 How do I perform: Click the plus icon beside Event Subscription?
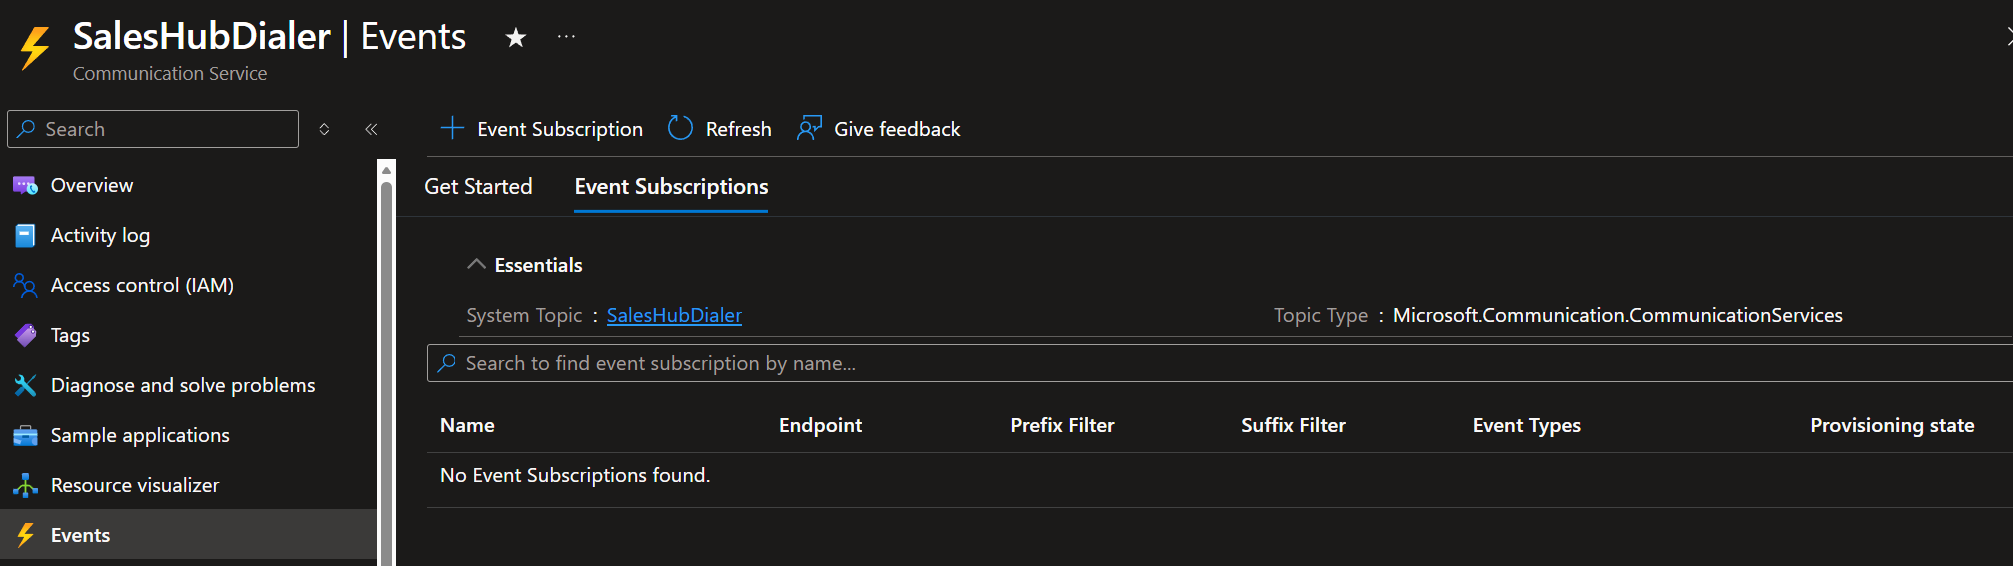tap(452, 128)
